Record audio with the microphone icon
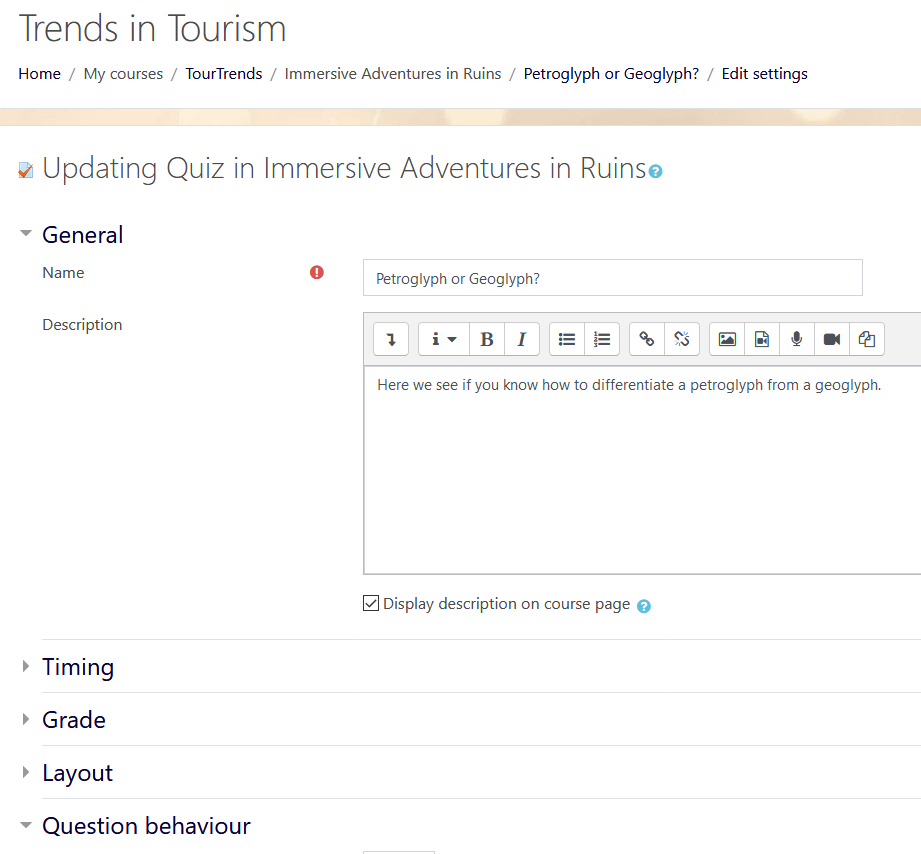The height and width of the screenshot is (854, 921). pos(797,339)
